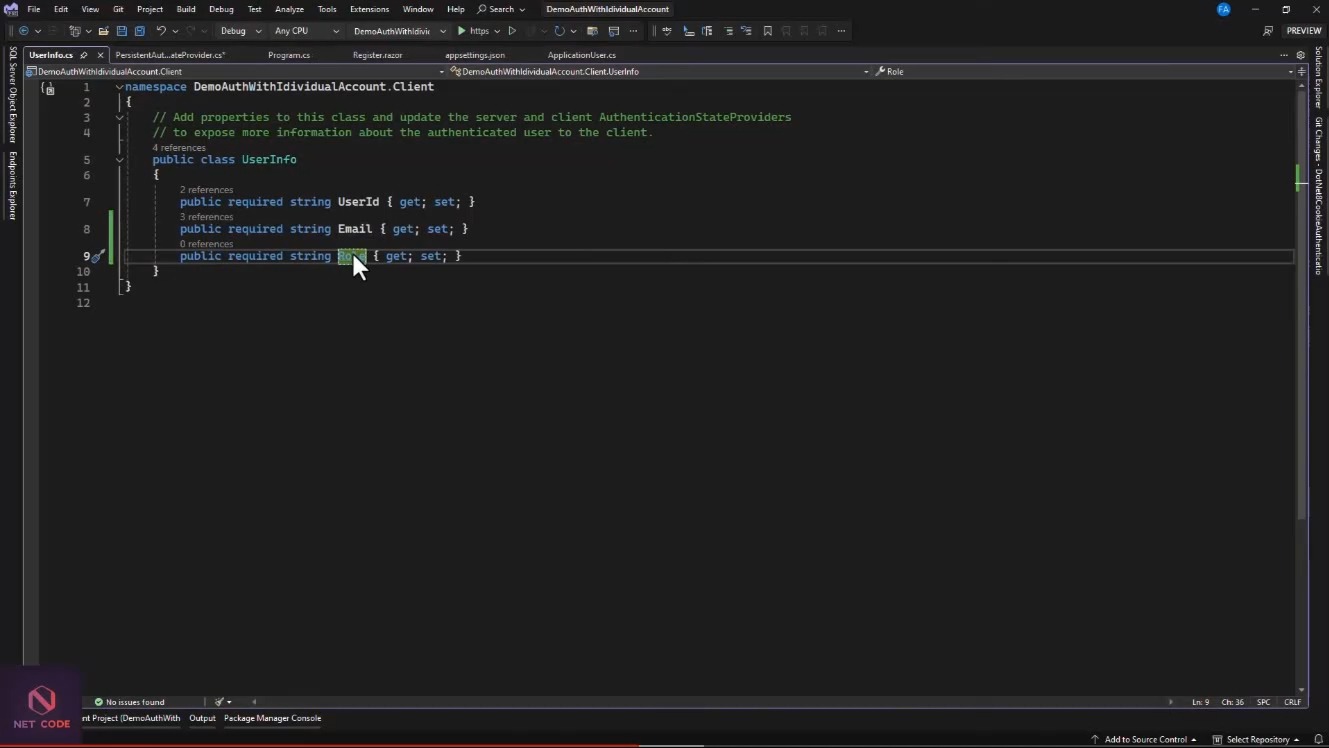The height and width of the screenshot is (748, 1329).
Task: Open the Analyze menu
Action: tap(289, 9)
